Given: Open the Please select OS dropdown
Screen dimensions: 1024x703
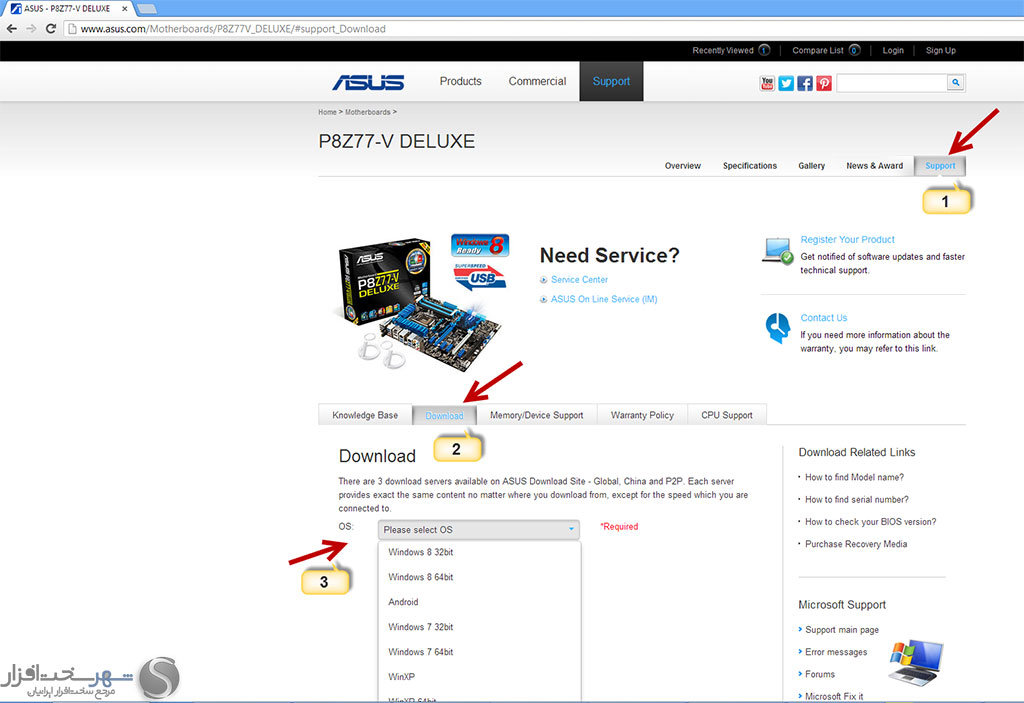Looking at the screenshot, I should 479,529.
